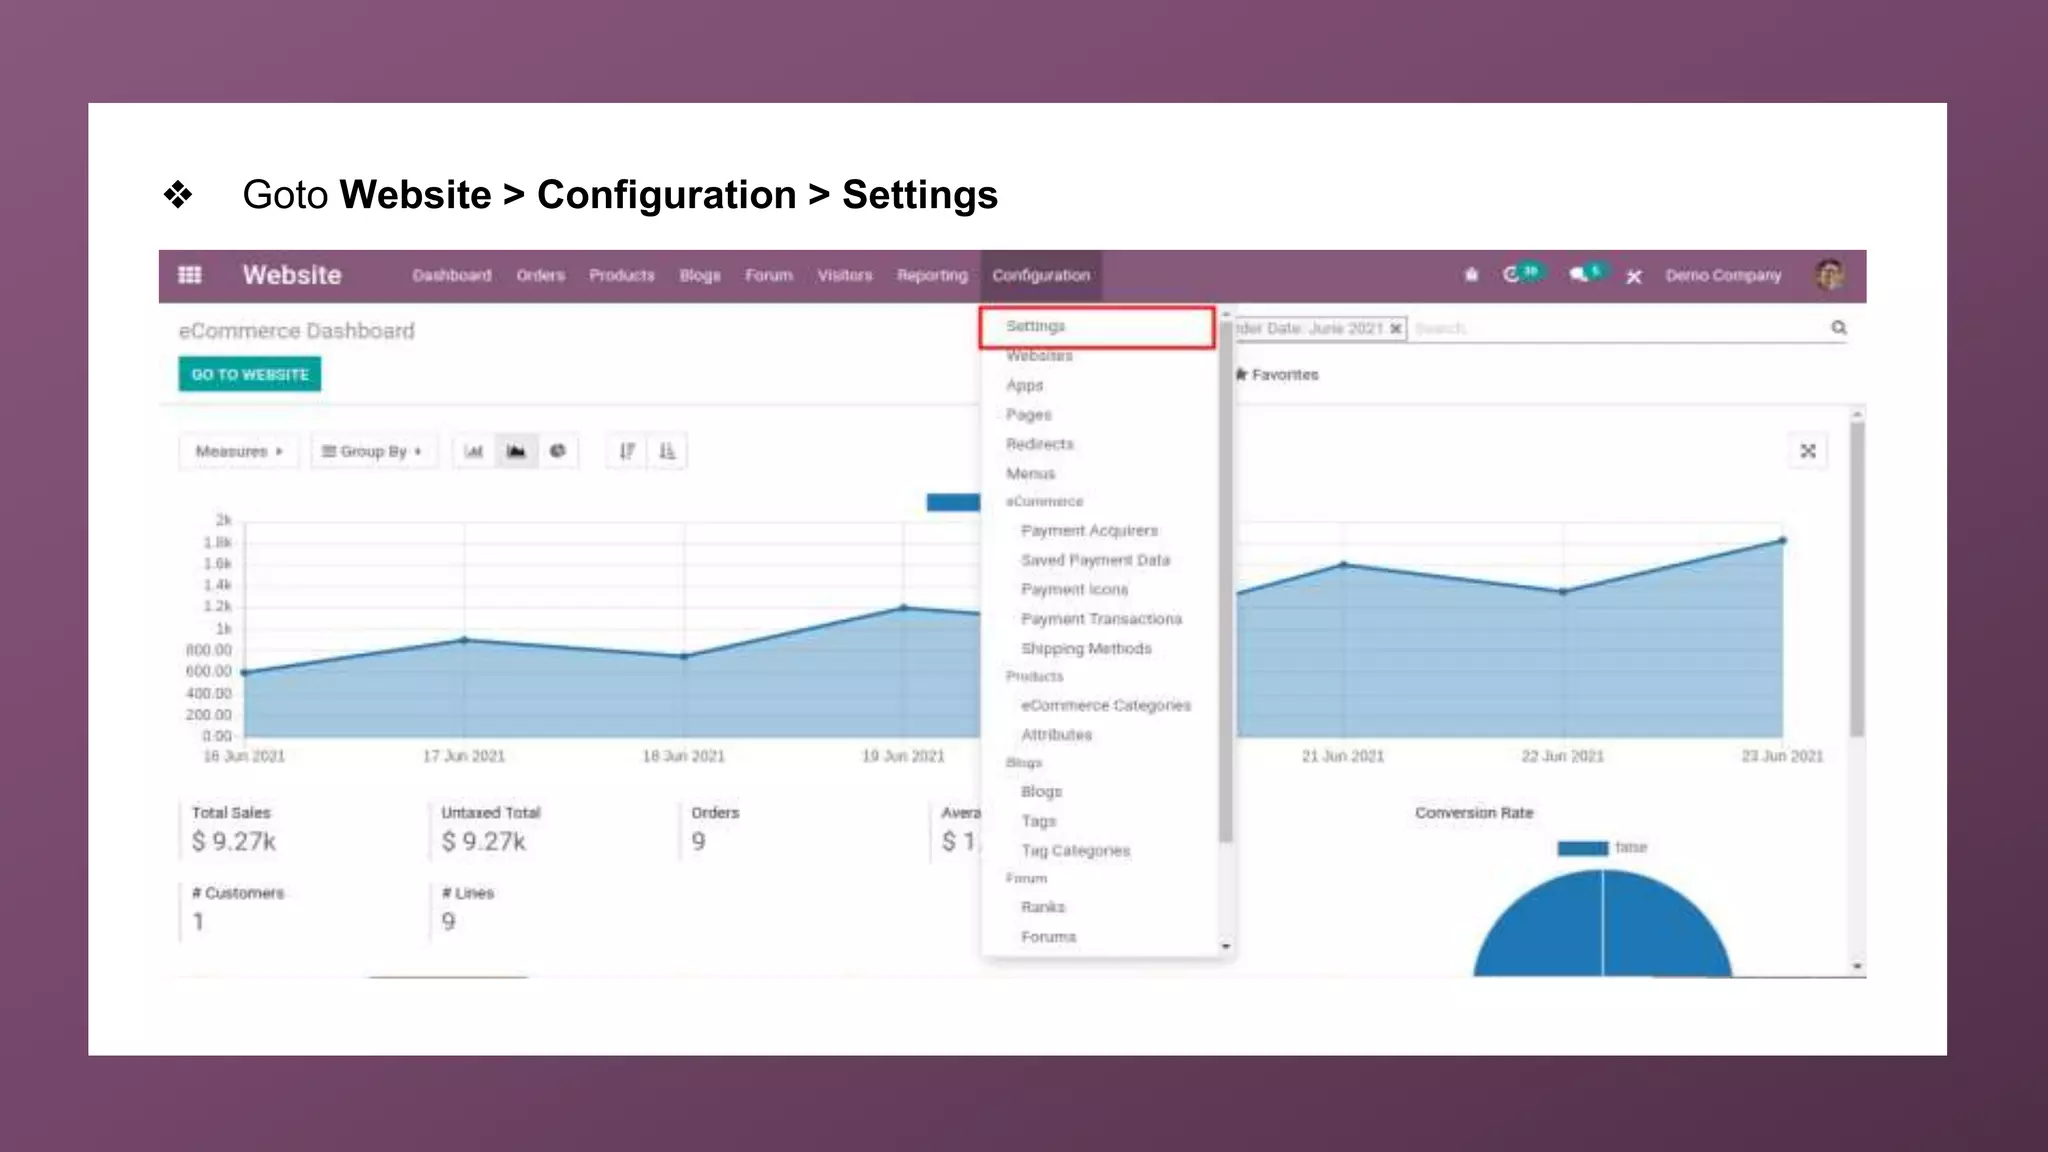Click the Untaxed Total value
This screenshot has width=2048, height=1152.
tap(484, 841)
